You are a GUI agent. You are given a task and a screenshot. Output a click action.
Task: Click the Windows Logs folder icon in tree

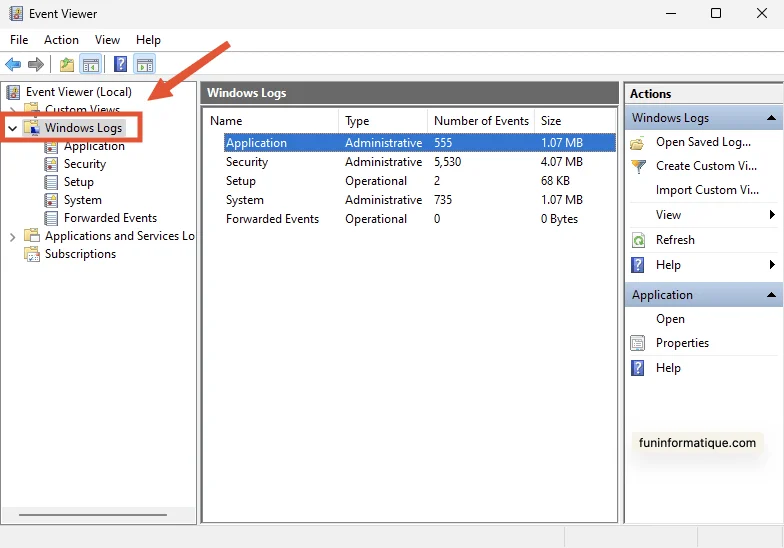tap(32, 128)
